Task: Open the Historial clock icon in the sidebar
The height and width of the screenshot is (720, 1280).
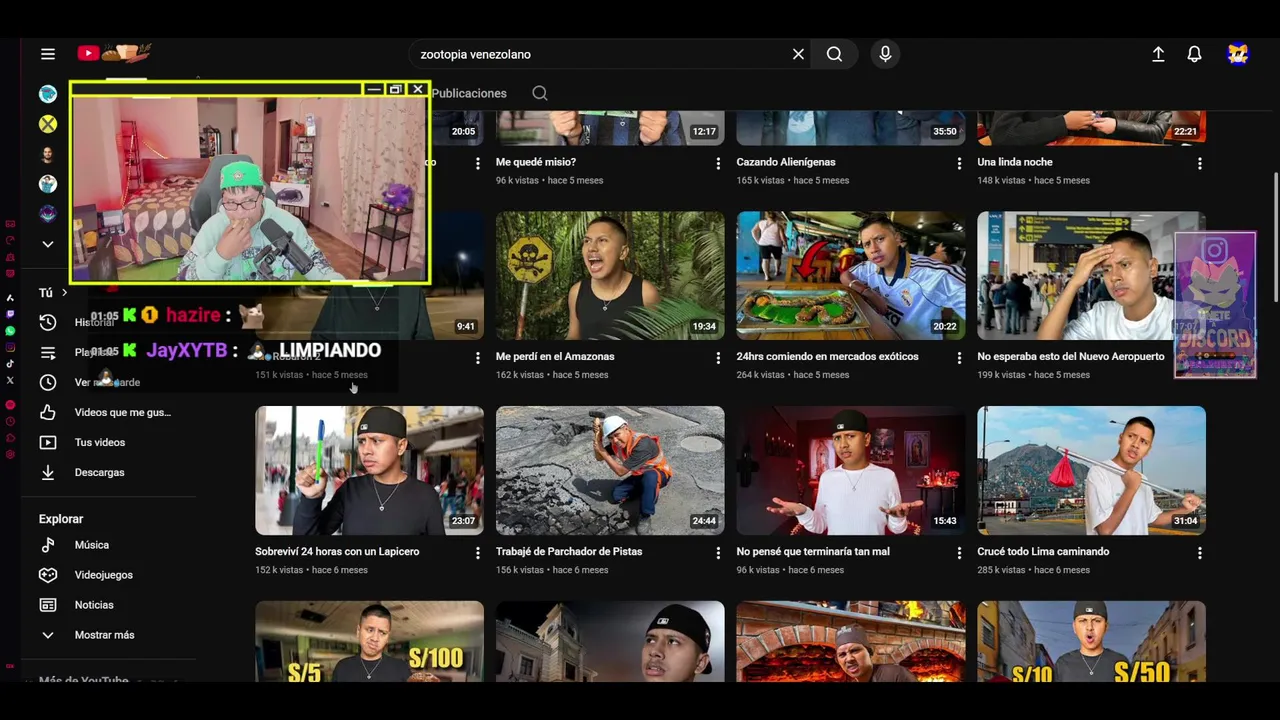Action: (x=47, y=322)
